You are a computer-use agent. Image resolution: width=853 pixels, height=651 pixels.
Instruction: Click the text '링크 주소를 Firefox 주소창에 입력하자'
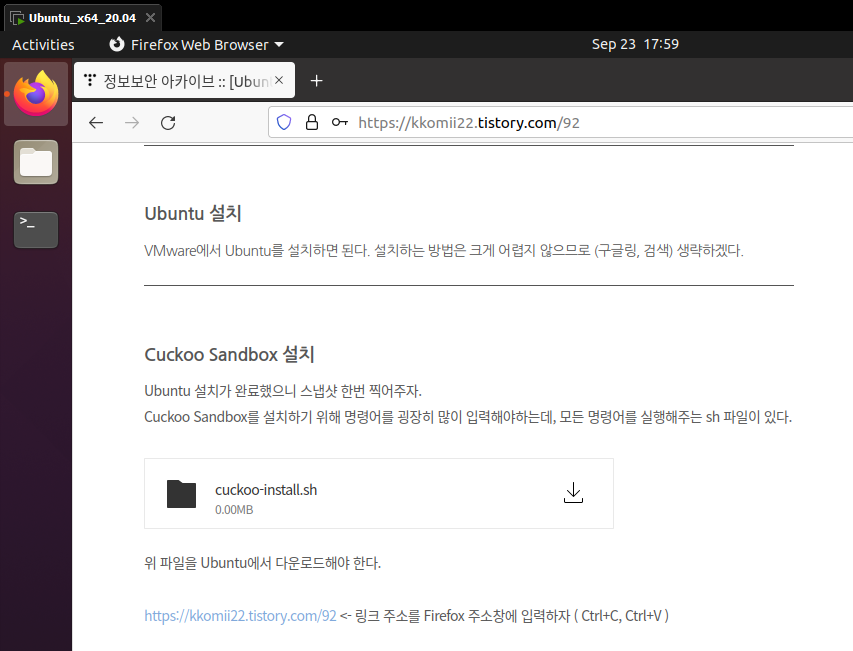tap(463, 616)
